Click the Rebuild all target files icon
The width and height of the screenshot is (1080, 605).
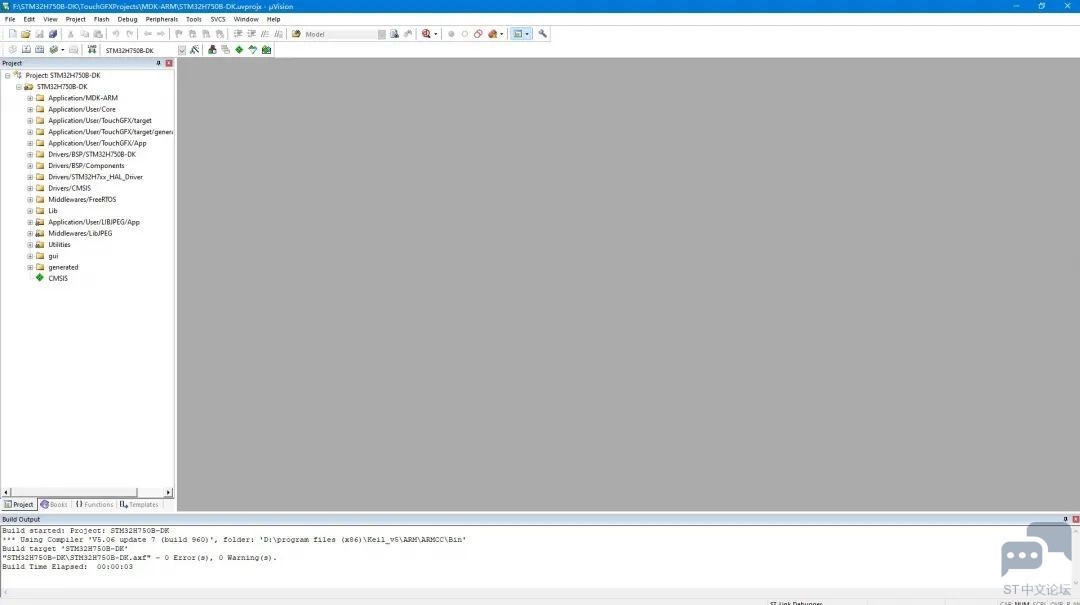tap(39, 50)
